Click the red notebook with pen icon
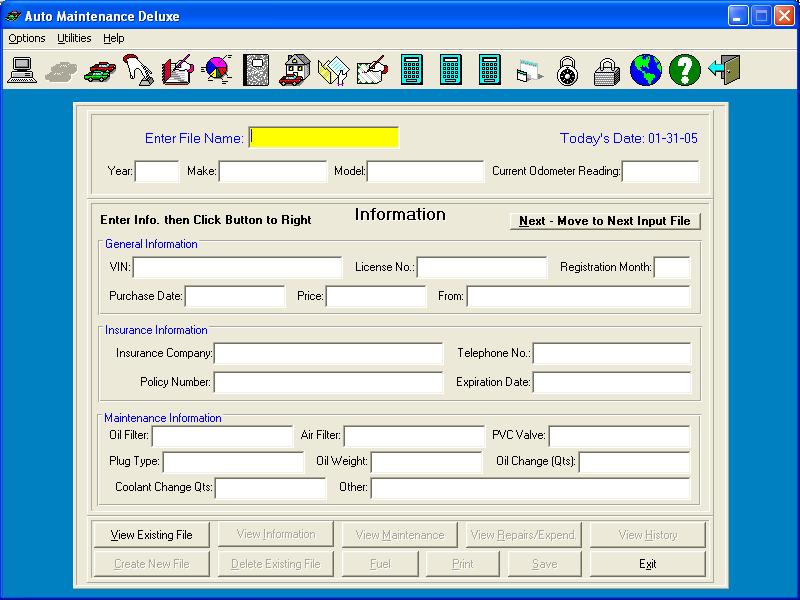This screenshot has width=800, height=600. 178,69
